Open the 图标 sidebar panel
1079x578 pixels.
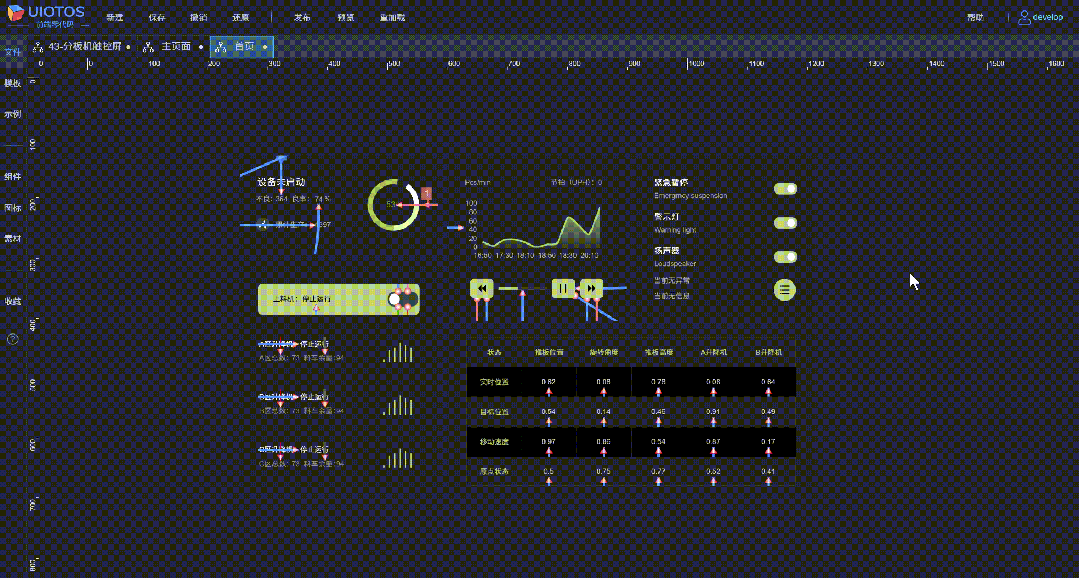tap(12, 207)
